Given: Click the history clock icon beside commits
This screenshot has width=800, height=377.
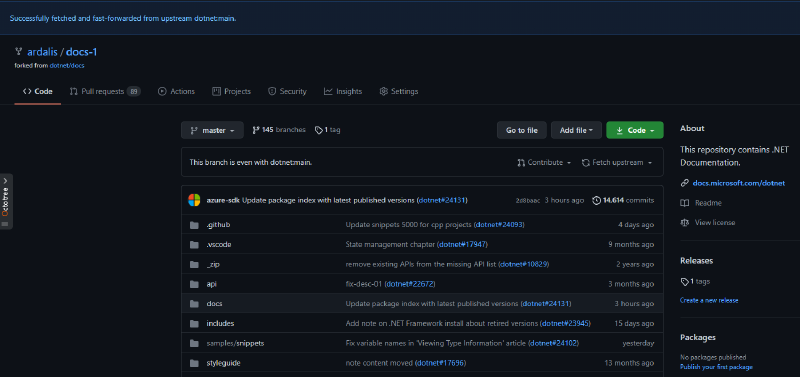Looking at the screenshot, I should coord(596,200).
